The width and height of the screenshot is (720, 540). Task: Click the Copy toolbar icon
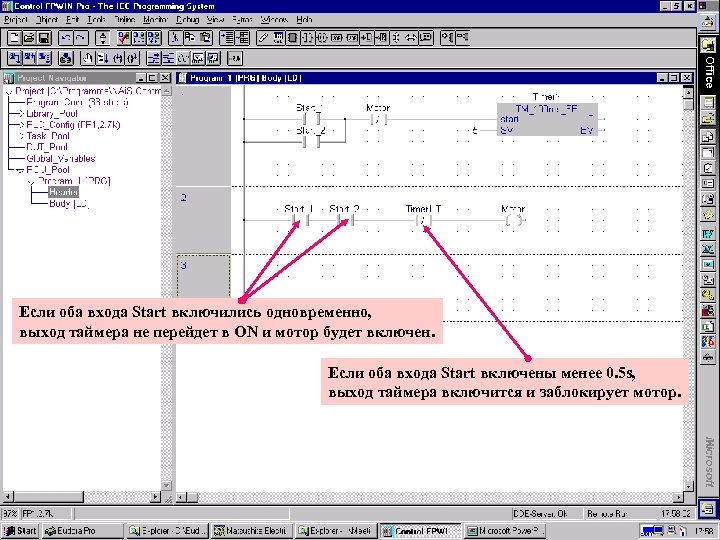pyautogui.click(x=190, y=38)
